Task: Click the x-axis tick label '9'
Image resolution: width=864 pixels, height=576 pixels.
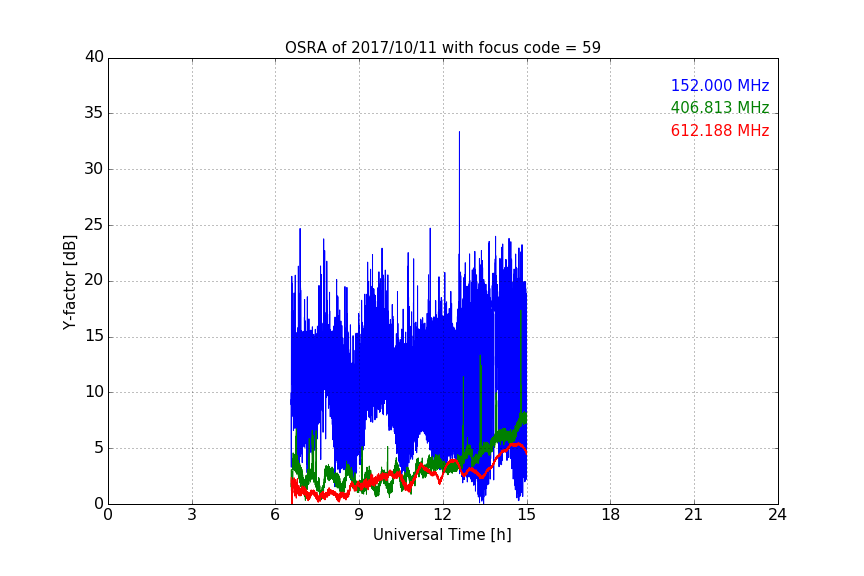Action: tap(359, 515)
